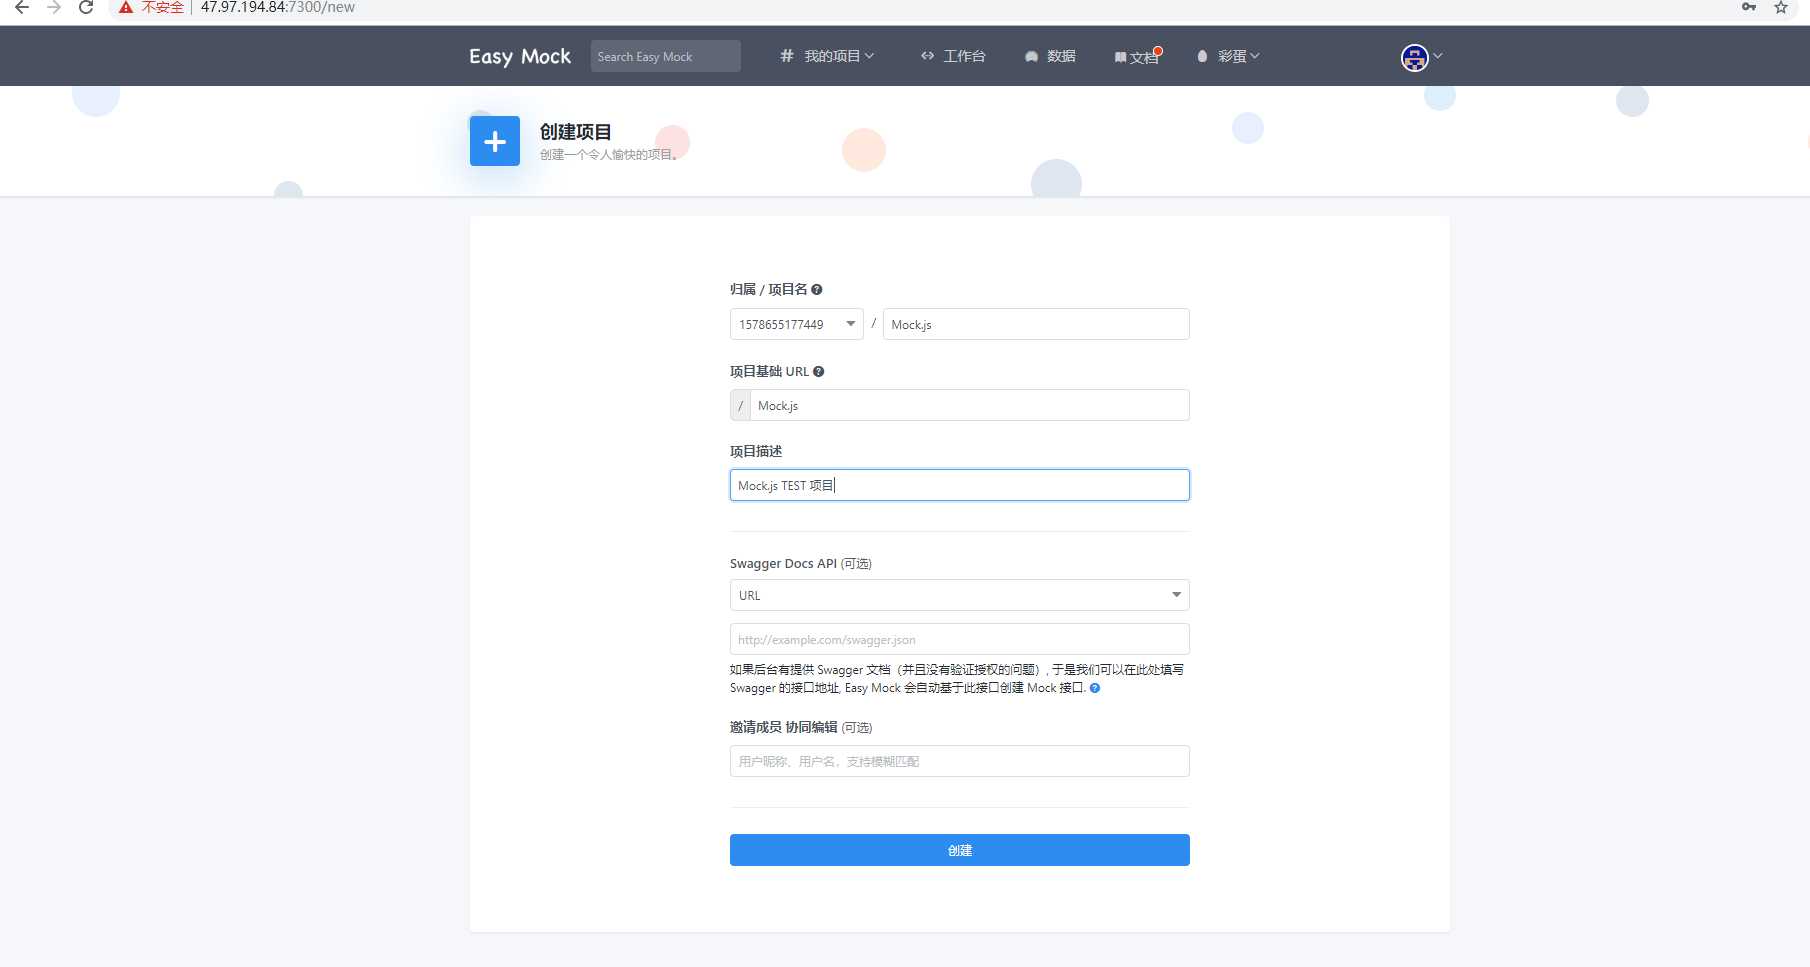The height and width of the screenshot is (967, 1810).
Task: Click the 不安全 security warning icon
Action: click(x=126, y=7)
